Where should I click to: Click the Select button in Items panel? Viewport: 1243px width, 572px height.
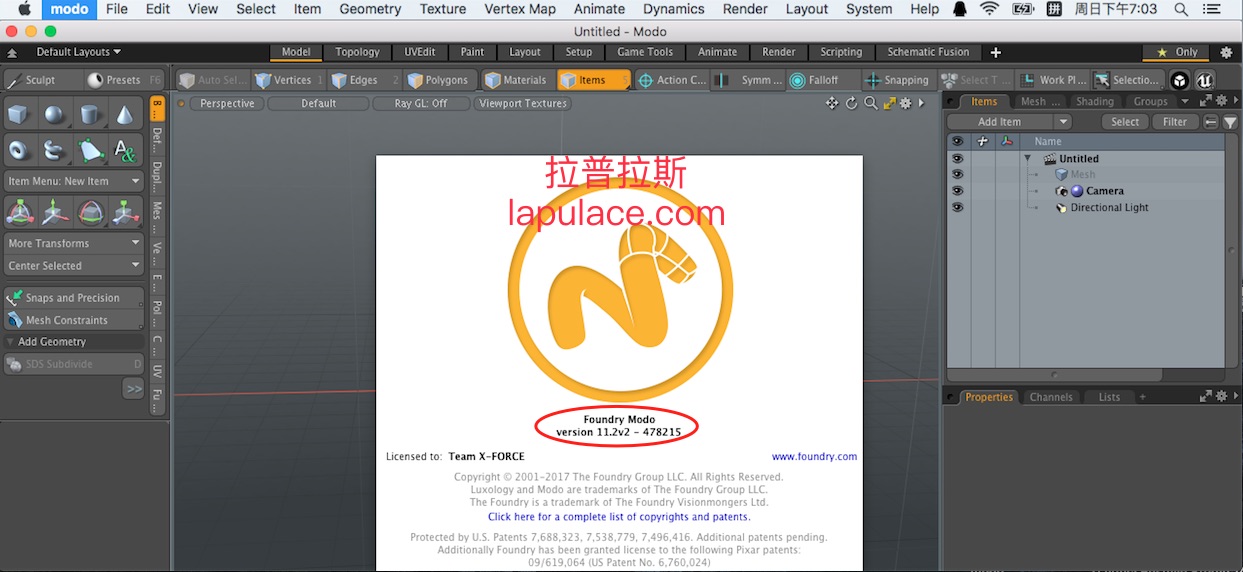pos(1125,122)
